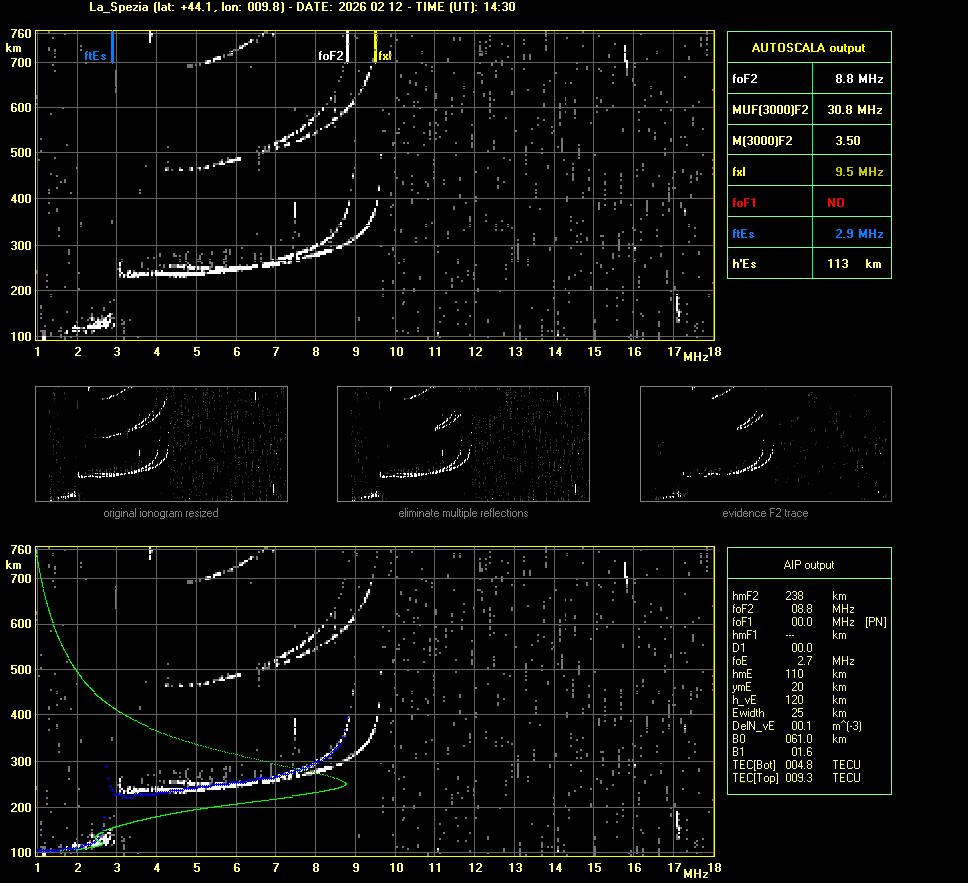968x883 pixels.
Task: Click the yellow fxI marker line
Action: 375,47
